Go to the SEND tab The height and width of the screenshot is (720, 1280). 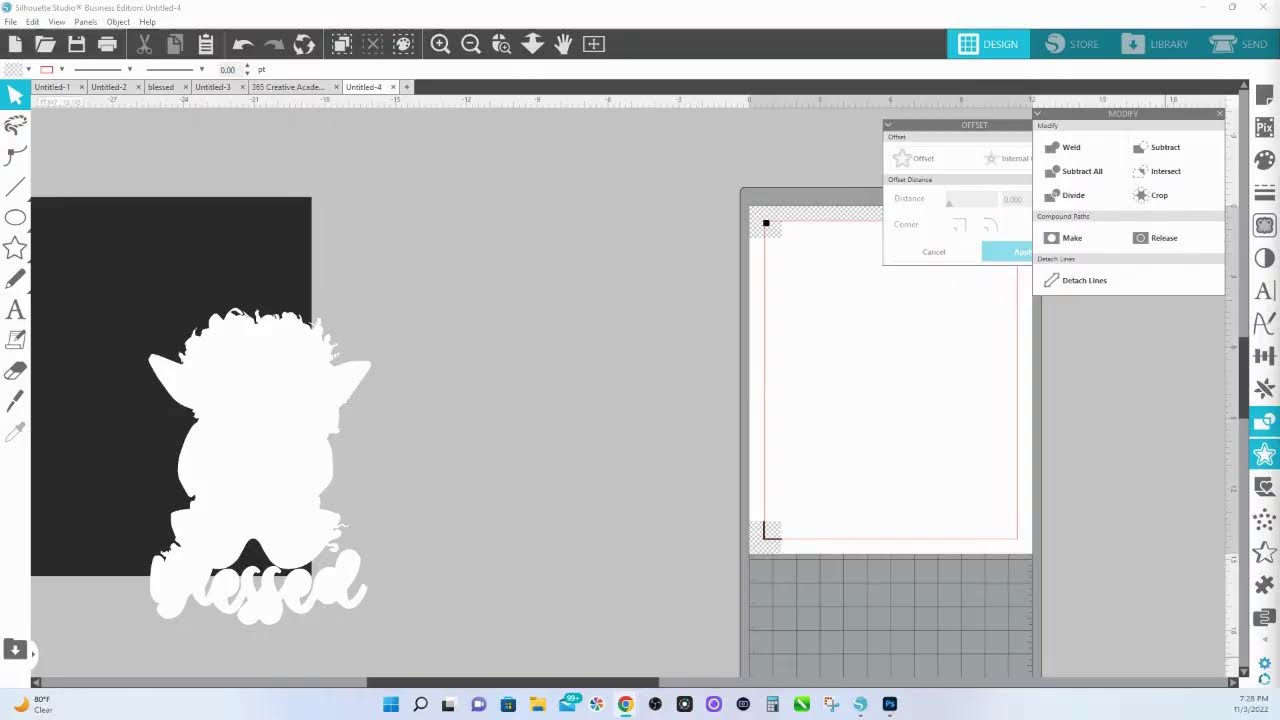coord(1240,44)
